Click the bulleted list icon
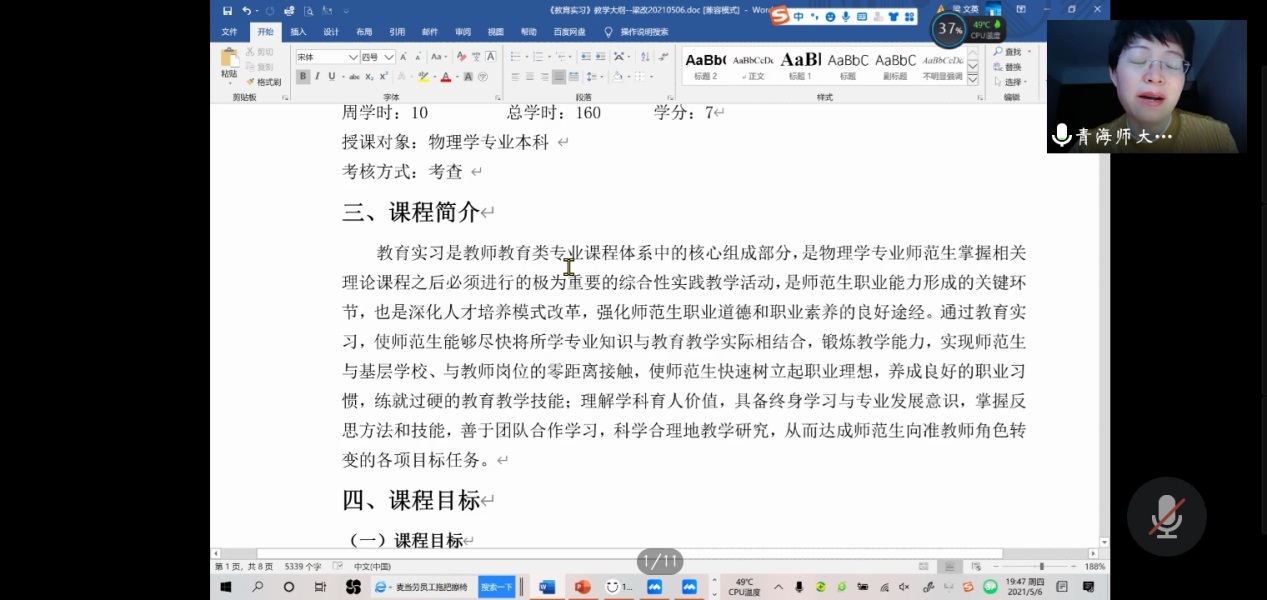1267x600 pixels. 514,57
